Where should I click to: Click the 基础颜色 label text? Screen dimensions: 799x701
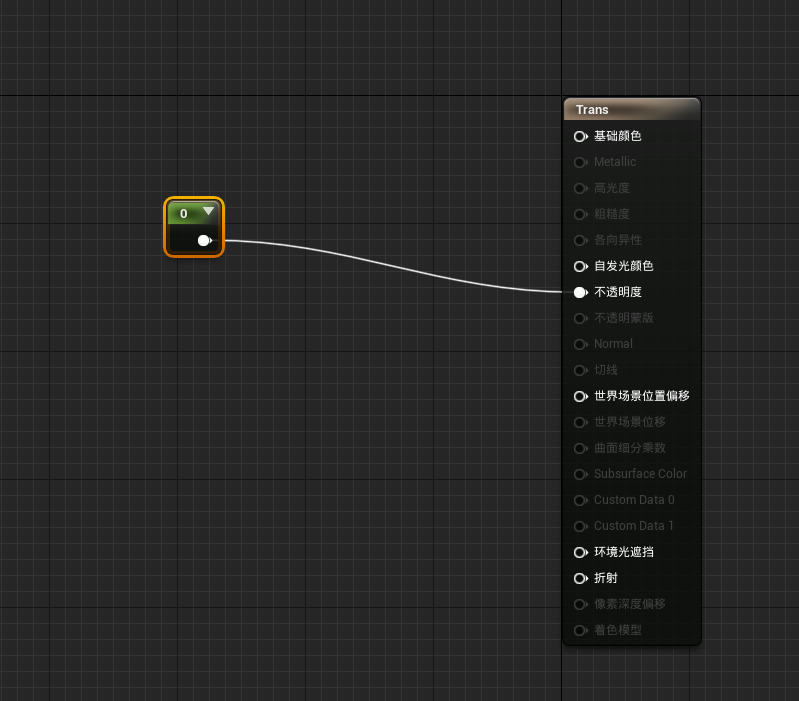coord(618,136)
